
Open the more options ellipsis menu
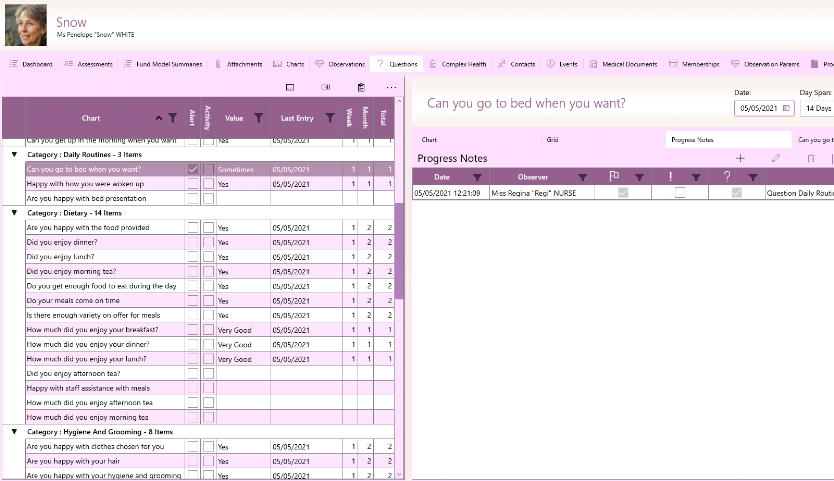[x=391, y=87]
